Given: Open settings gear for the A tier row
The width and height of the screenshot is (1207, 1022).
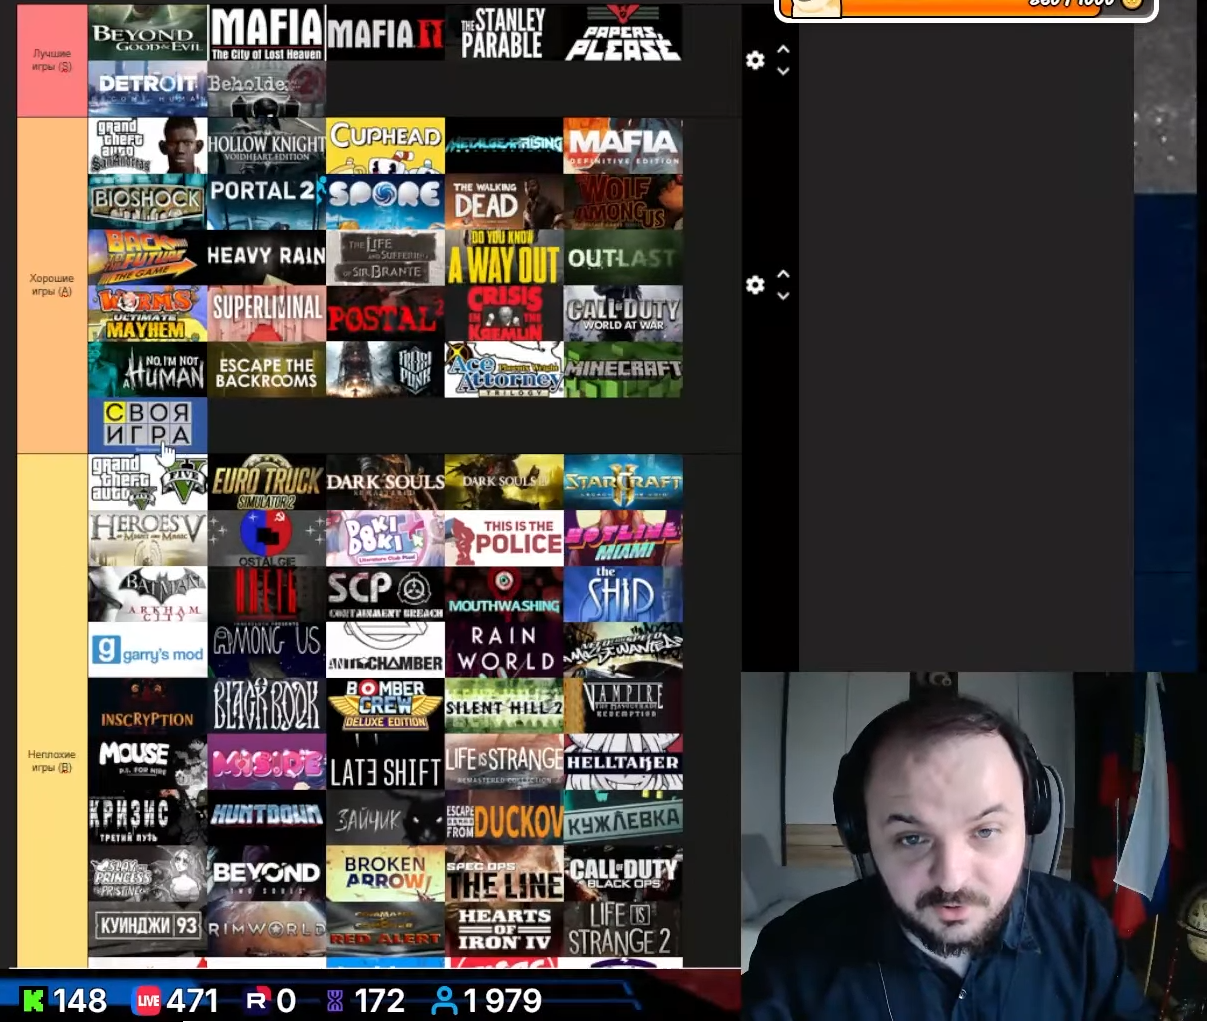Looking at the screenshot, I should (x=755, y=285).
